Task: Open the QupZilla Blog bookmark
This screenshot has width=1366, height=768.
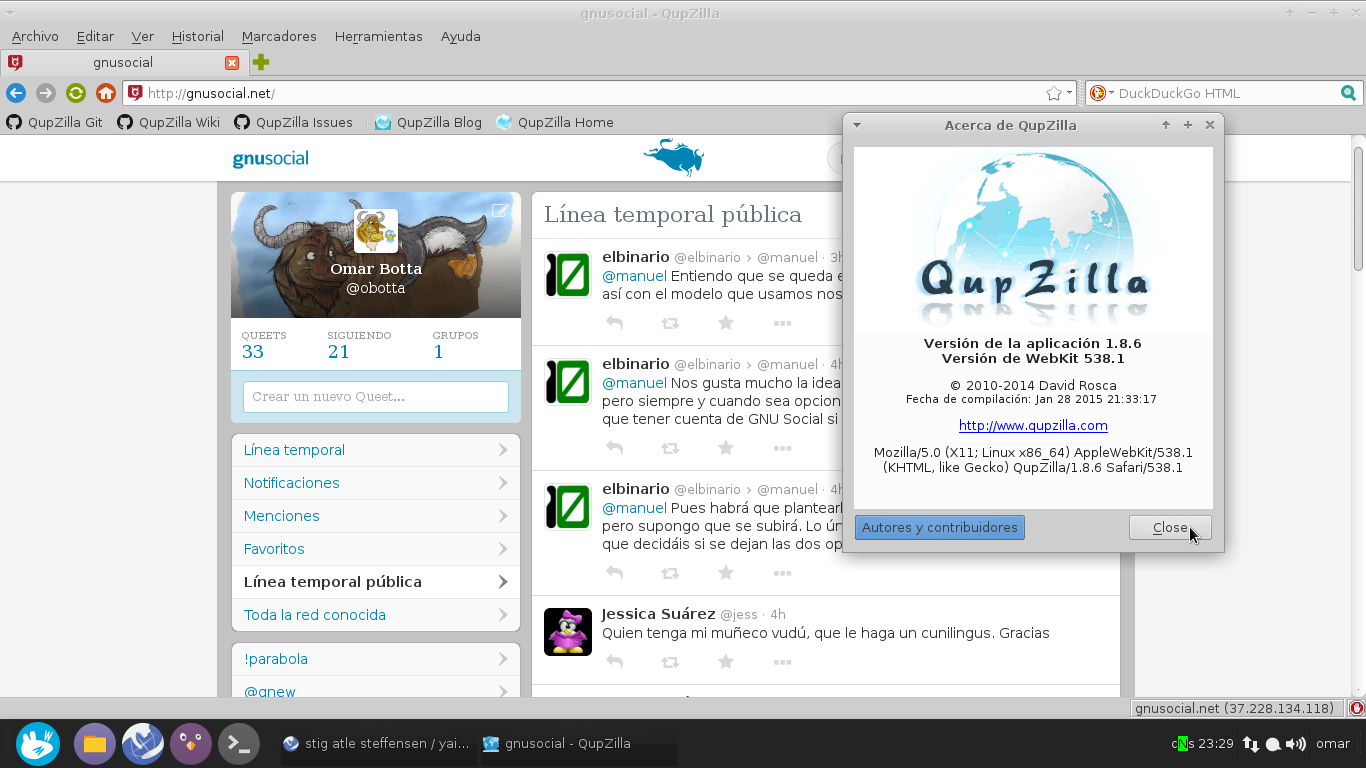Action: point(428,122)
